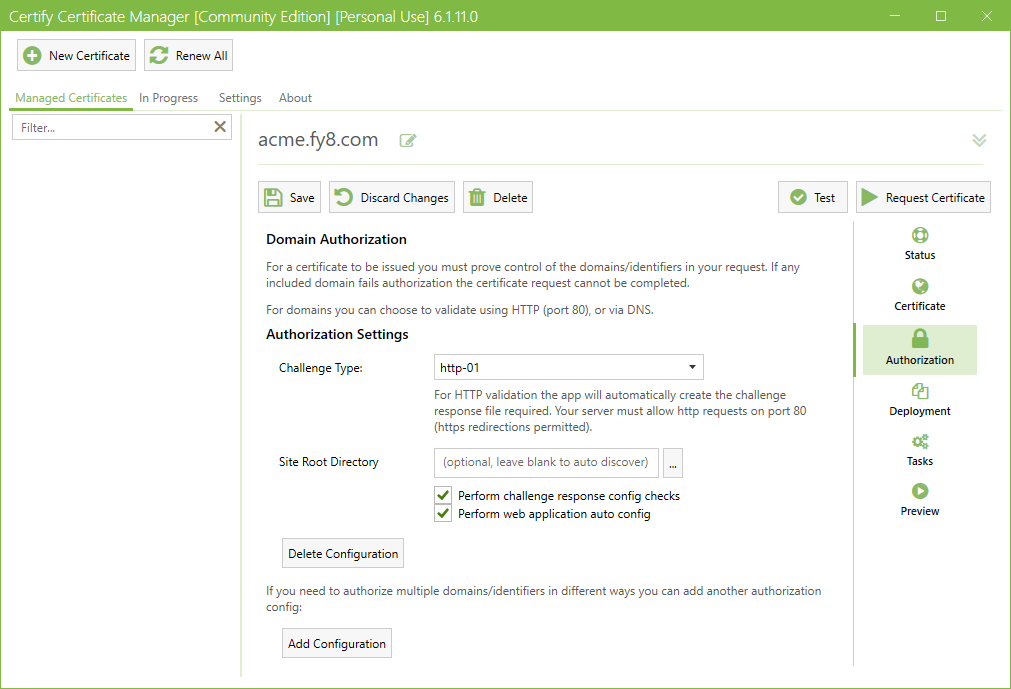Minimize the Certify window
This screenshot has width=1011, height=689.
click(x=895, y=15)
